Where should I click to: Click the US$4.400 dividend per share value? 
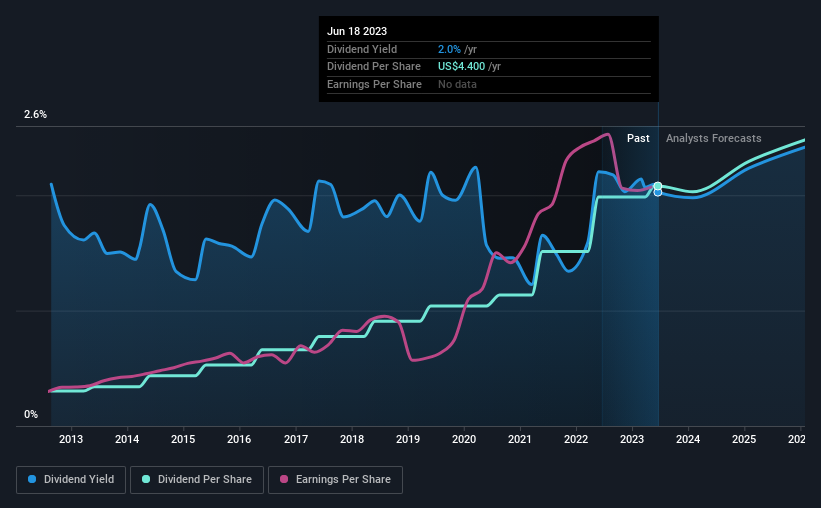click(x=461, y=67)
